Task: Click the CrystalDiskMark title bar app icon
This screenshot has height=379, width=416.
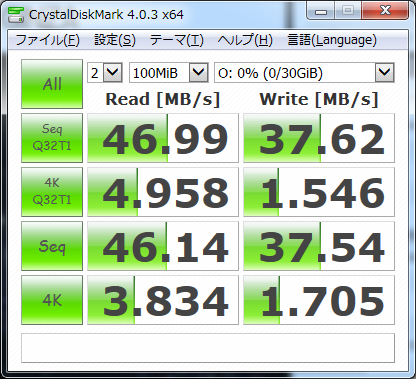Action: click(x=16, y=14)
